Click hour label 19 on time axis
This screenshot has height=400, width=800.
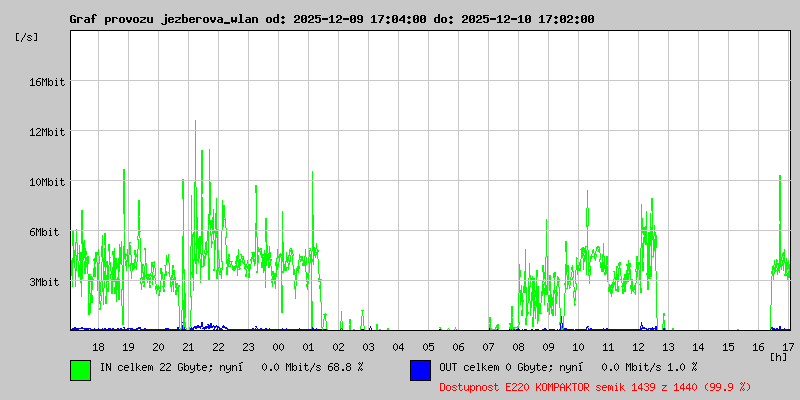[129, 347]
